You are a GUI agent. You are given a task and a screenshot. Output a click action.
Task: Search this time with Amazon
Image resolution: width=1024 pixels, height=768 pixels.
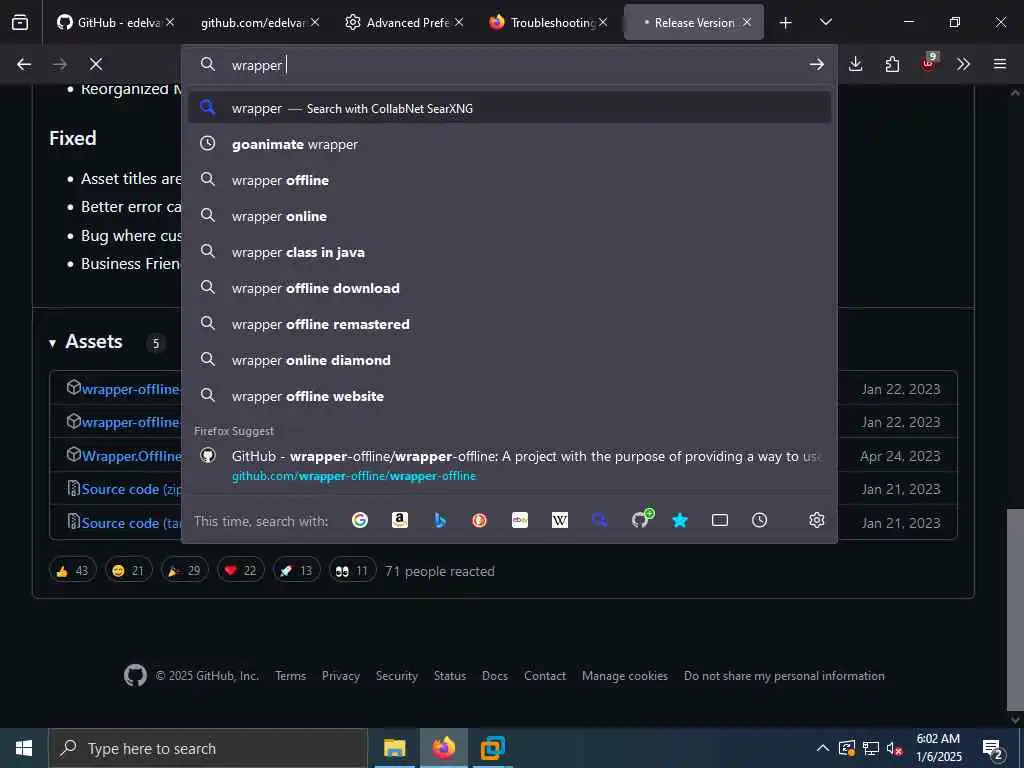click(x=400, y=520)
